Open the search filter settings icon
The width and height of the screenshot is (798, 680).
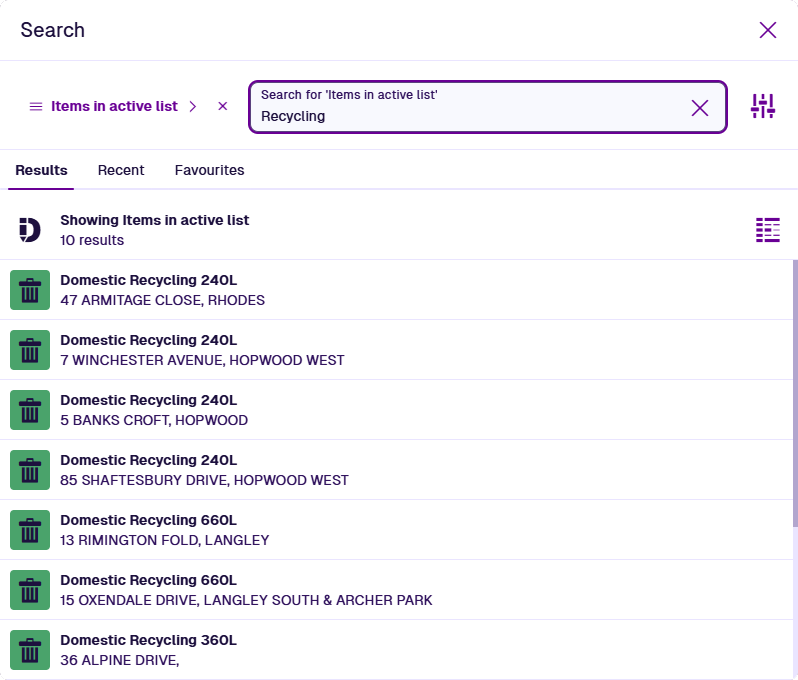[x=763, y=106]
